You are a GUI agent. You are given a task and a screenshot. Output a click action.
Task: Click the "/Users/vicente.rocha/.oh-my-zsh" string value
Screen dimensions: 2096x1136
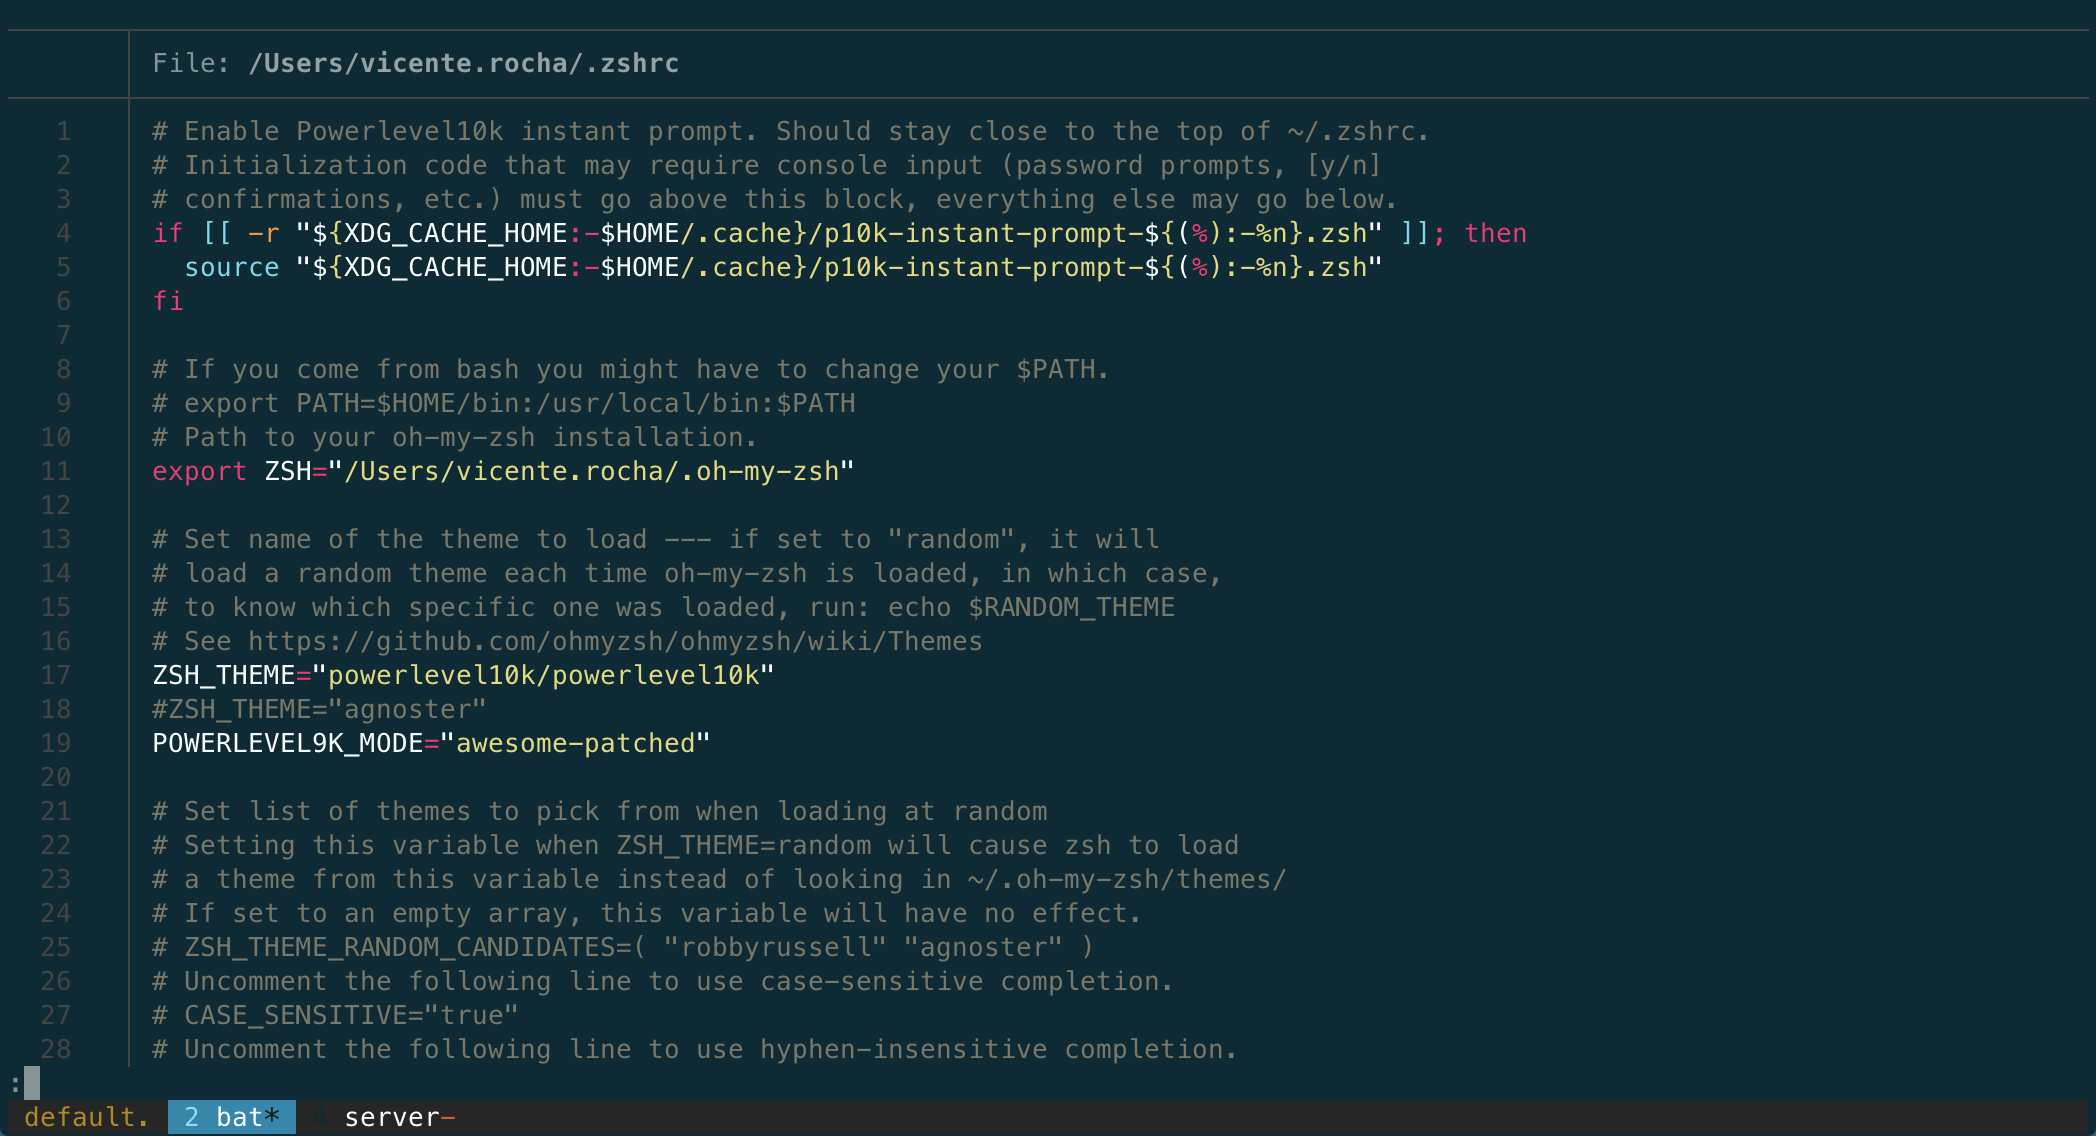(592, 471)
